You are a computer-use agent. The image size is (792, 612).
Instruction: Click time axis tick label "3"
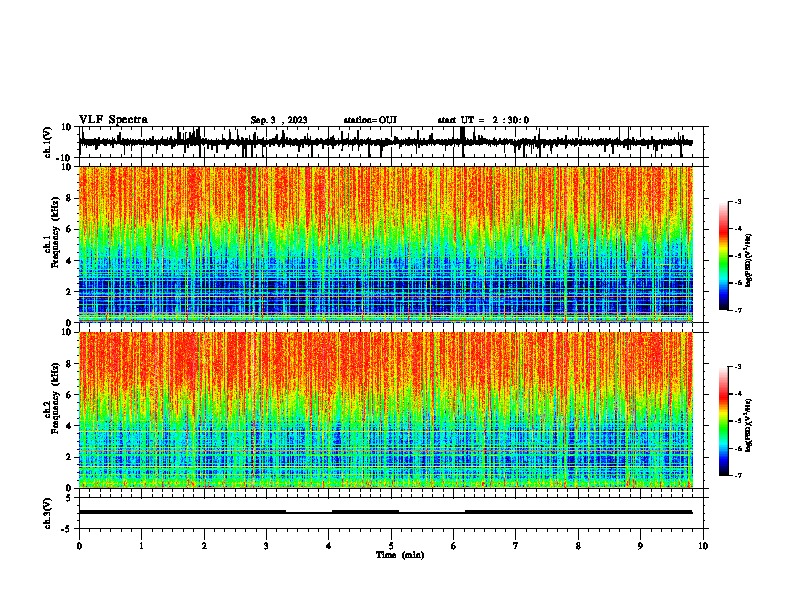[266, 545]
